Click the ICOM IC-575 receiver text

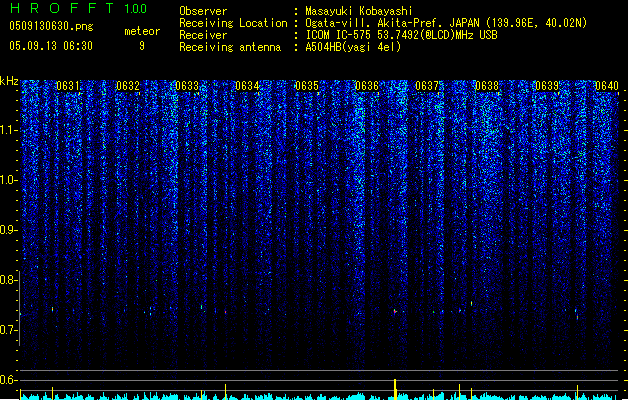pyautogui.click(x=401, y=35)
